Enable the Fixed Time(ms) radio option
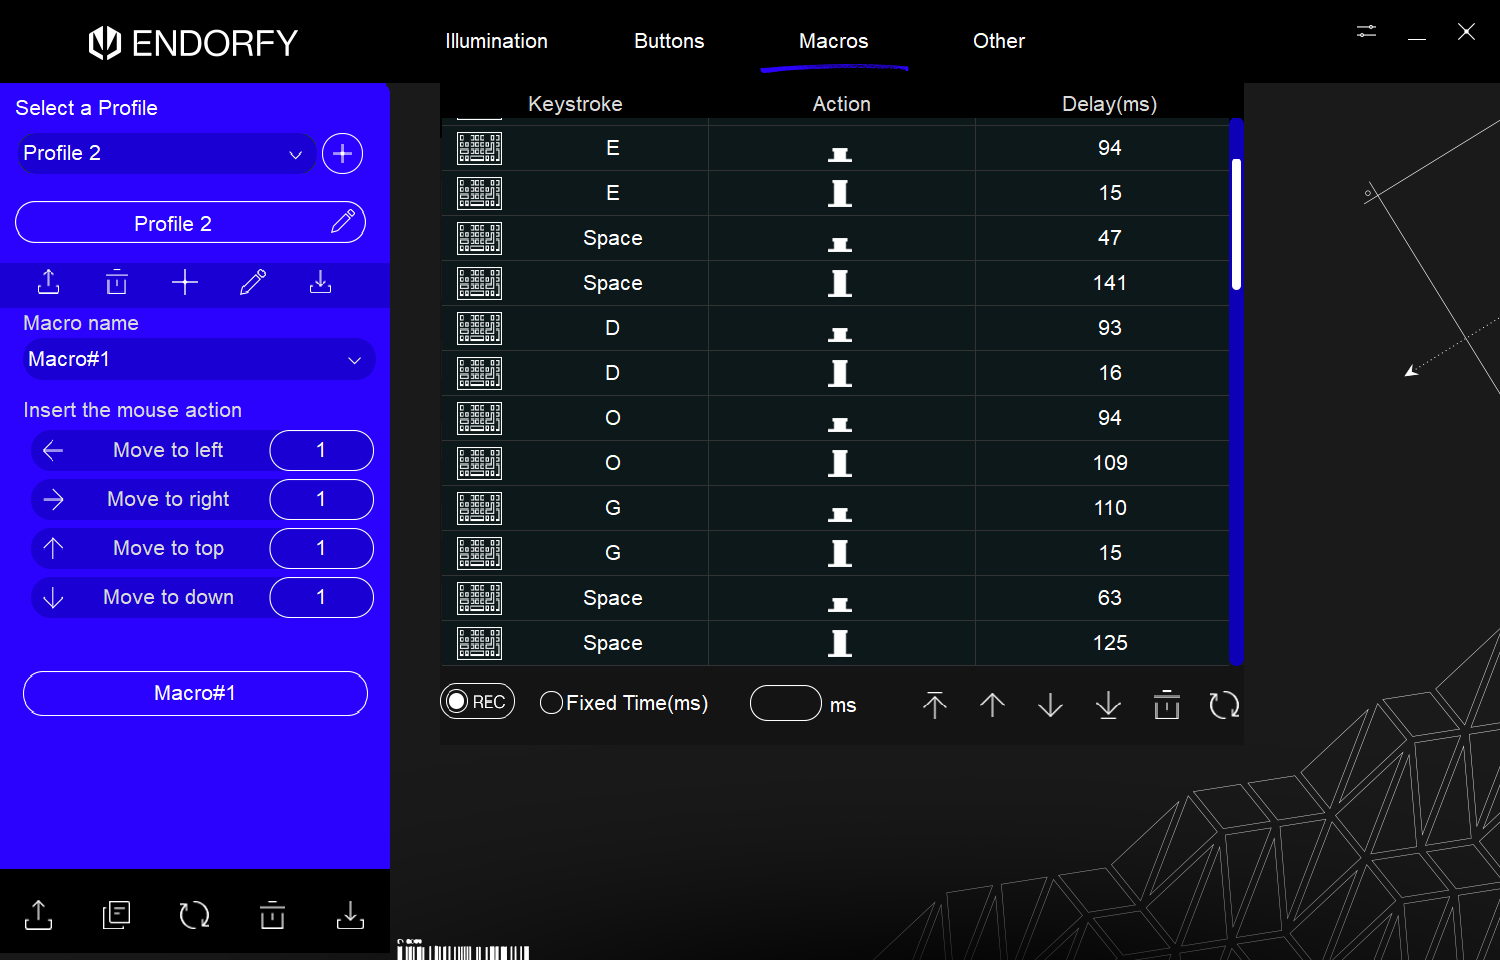Image resolution: width=1500 pixels, height=960 pixels. (x=551, y=703)
